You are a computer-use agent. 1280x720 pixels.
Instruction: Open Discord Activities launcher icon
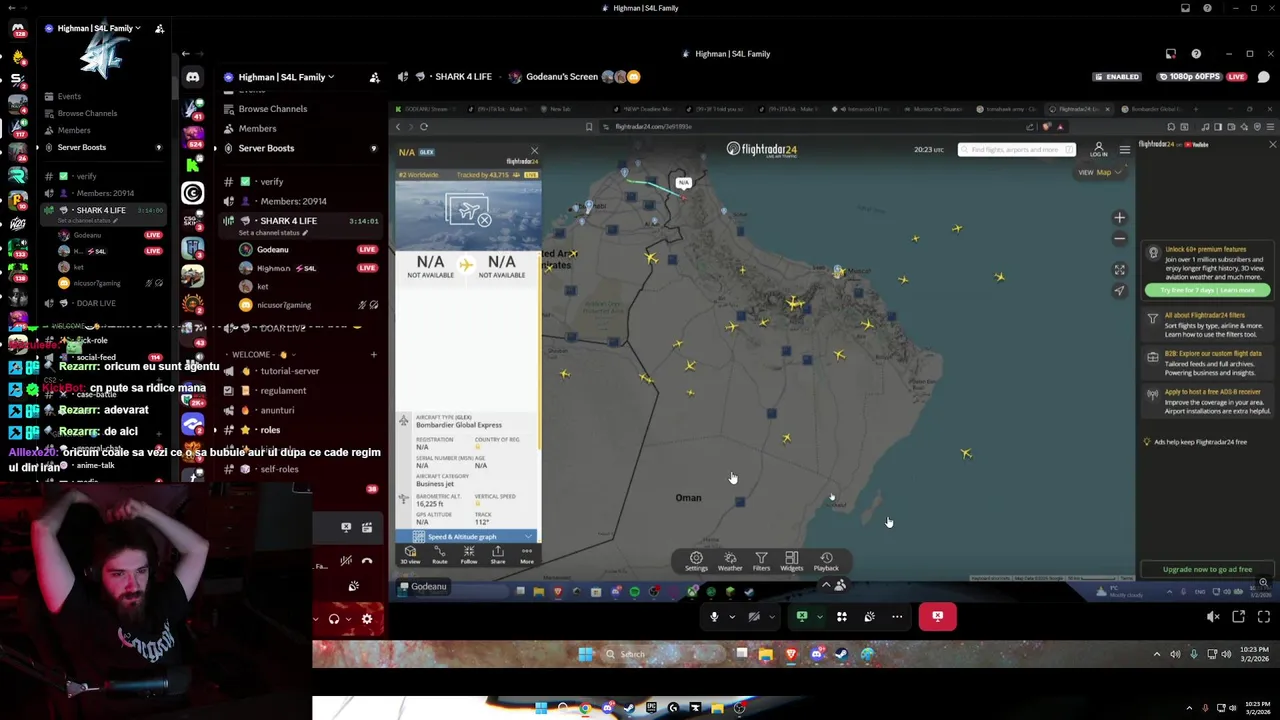(841, 616)
